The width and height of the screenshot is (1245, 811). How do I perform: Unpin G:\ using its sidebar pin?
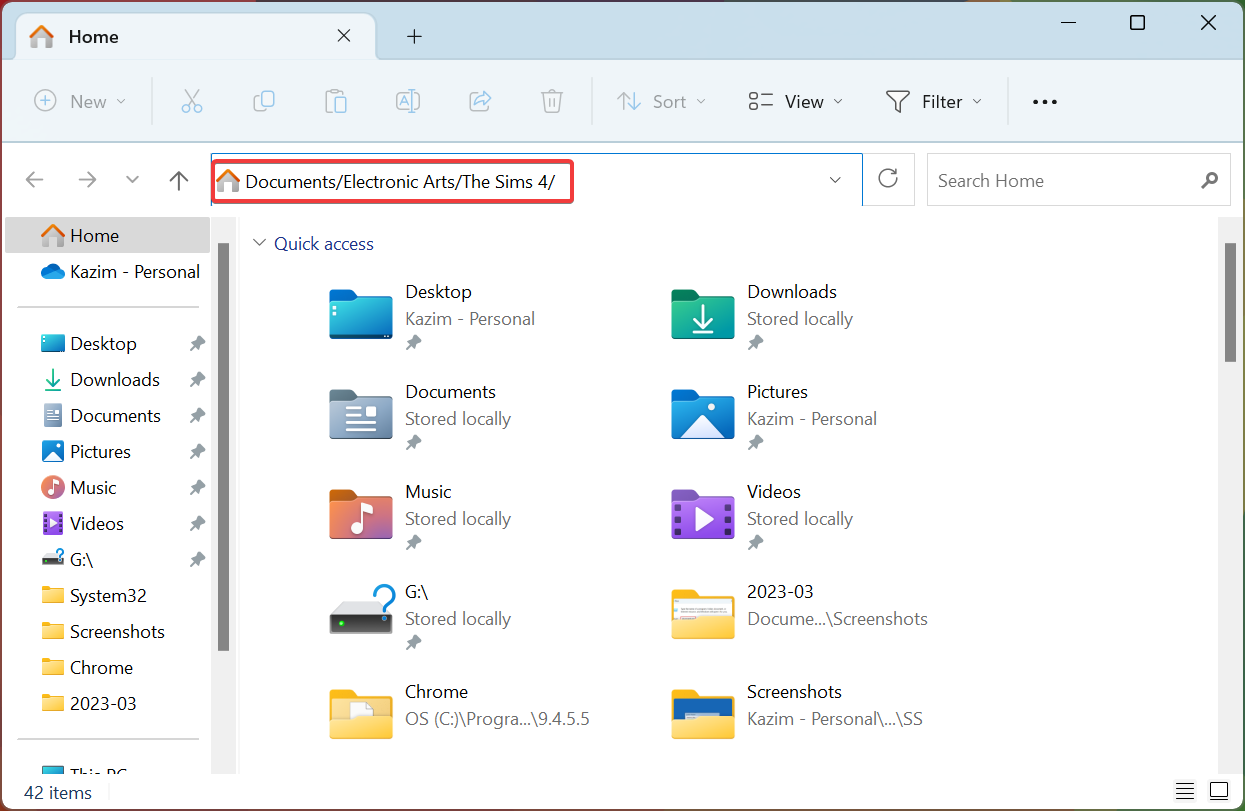pyautogui.click(x=197, y=560)
